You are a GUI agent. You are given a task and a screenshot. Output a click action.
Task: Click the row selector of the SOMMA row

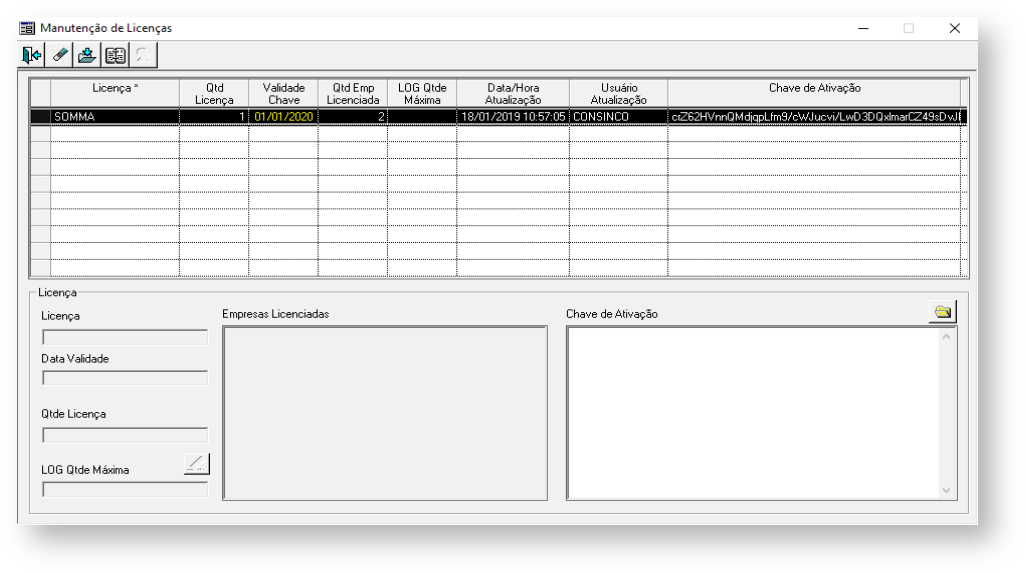41,116
